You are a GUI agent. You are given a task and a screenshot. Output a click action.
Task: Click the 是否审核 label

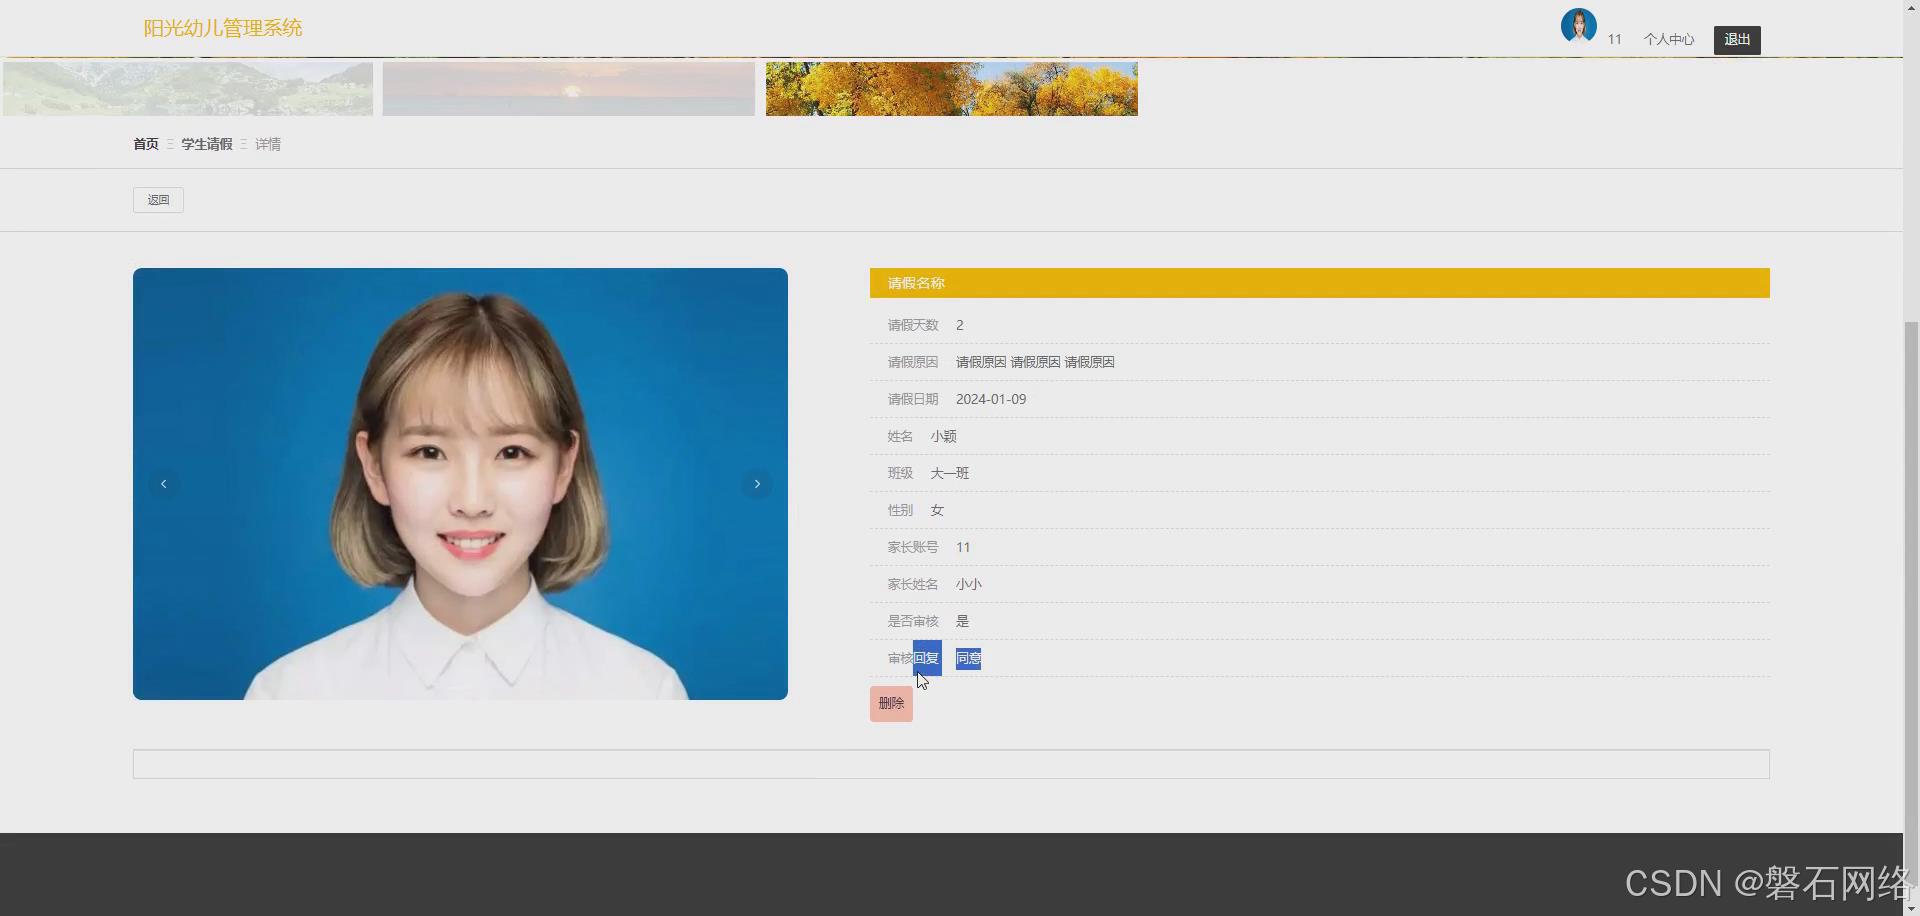[913, 621]
